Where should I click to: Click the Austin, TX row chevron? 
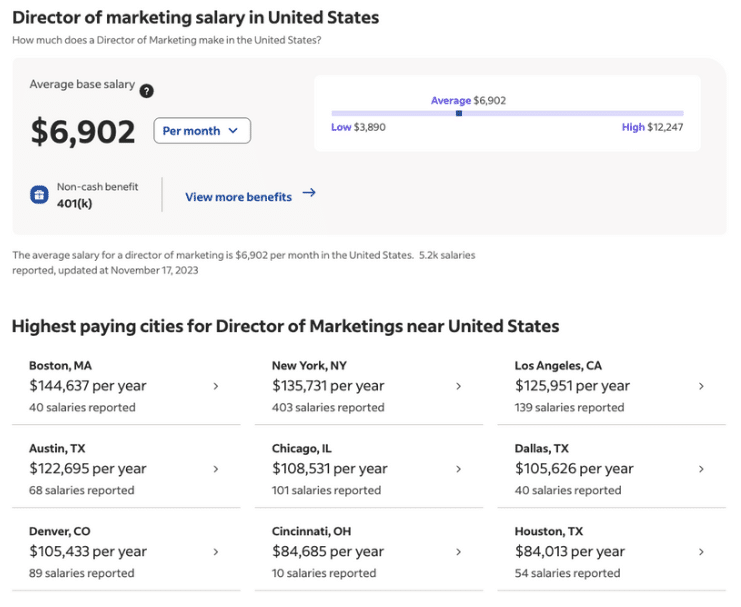pyautogui.click(x=216, y=469)
